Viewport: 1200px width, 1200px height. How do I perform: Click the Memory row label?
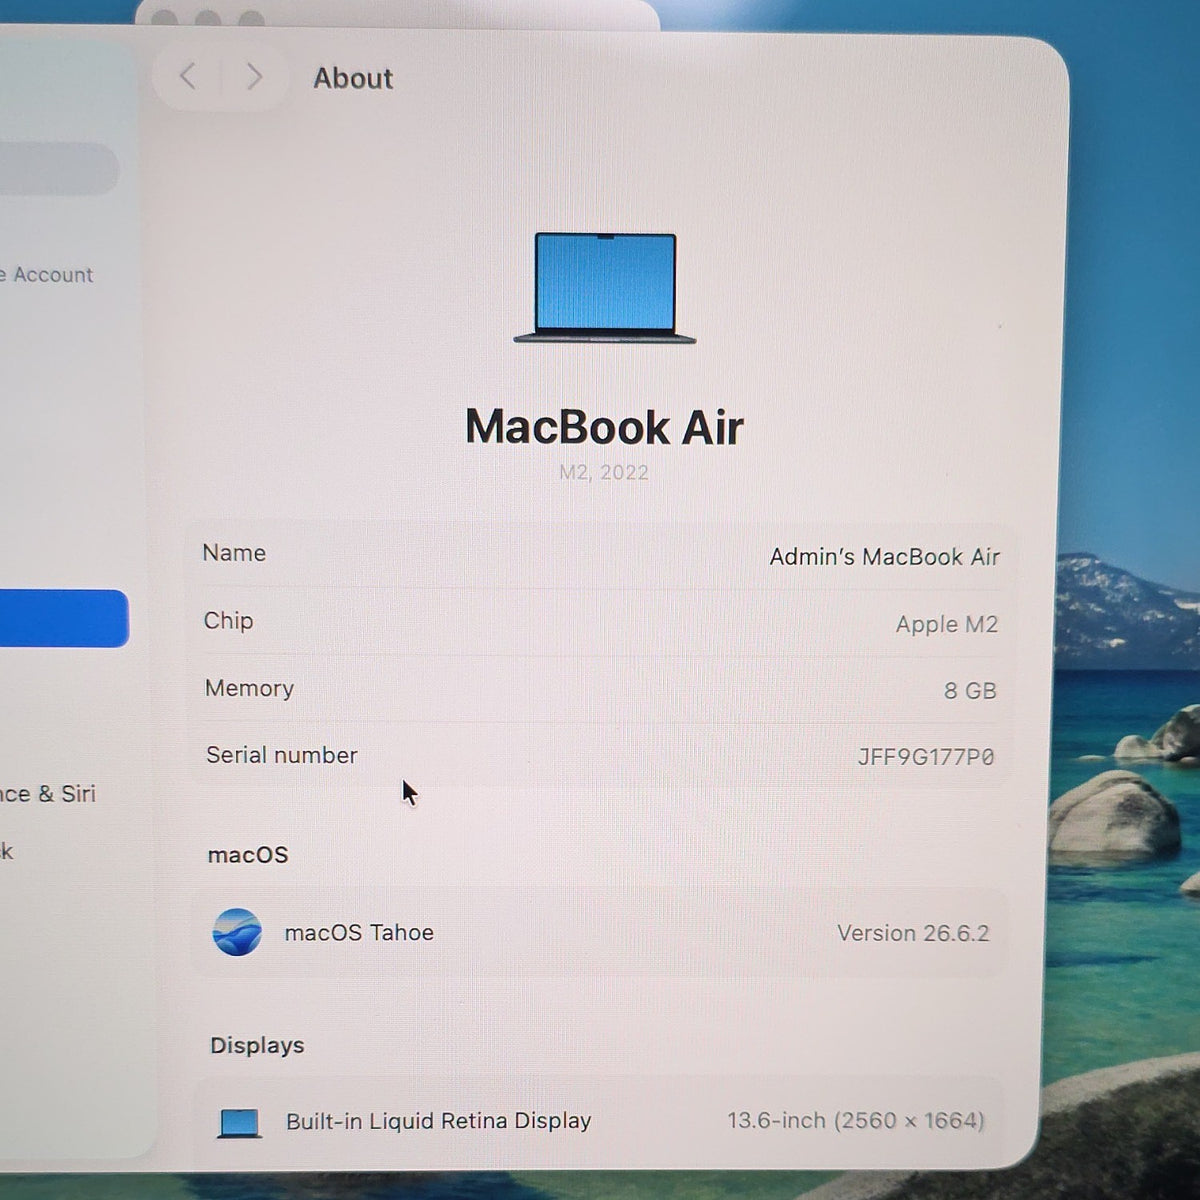coord(249,688)
